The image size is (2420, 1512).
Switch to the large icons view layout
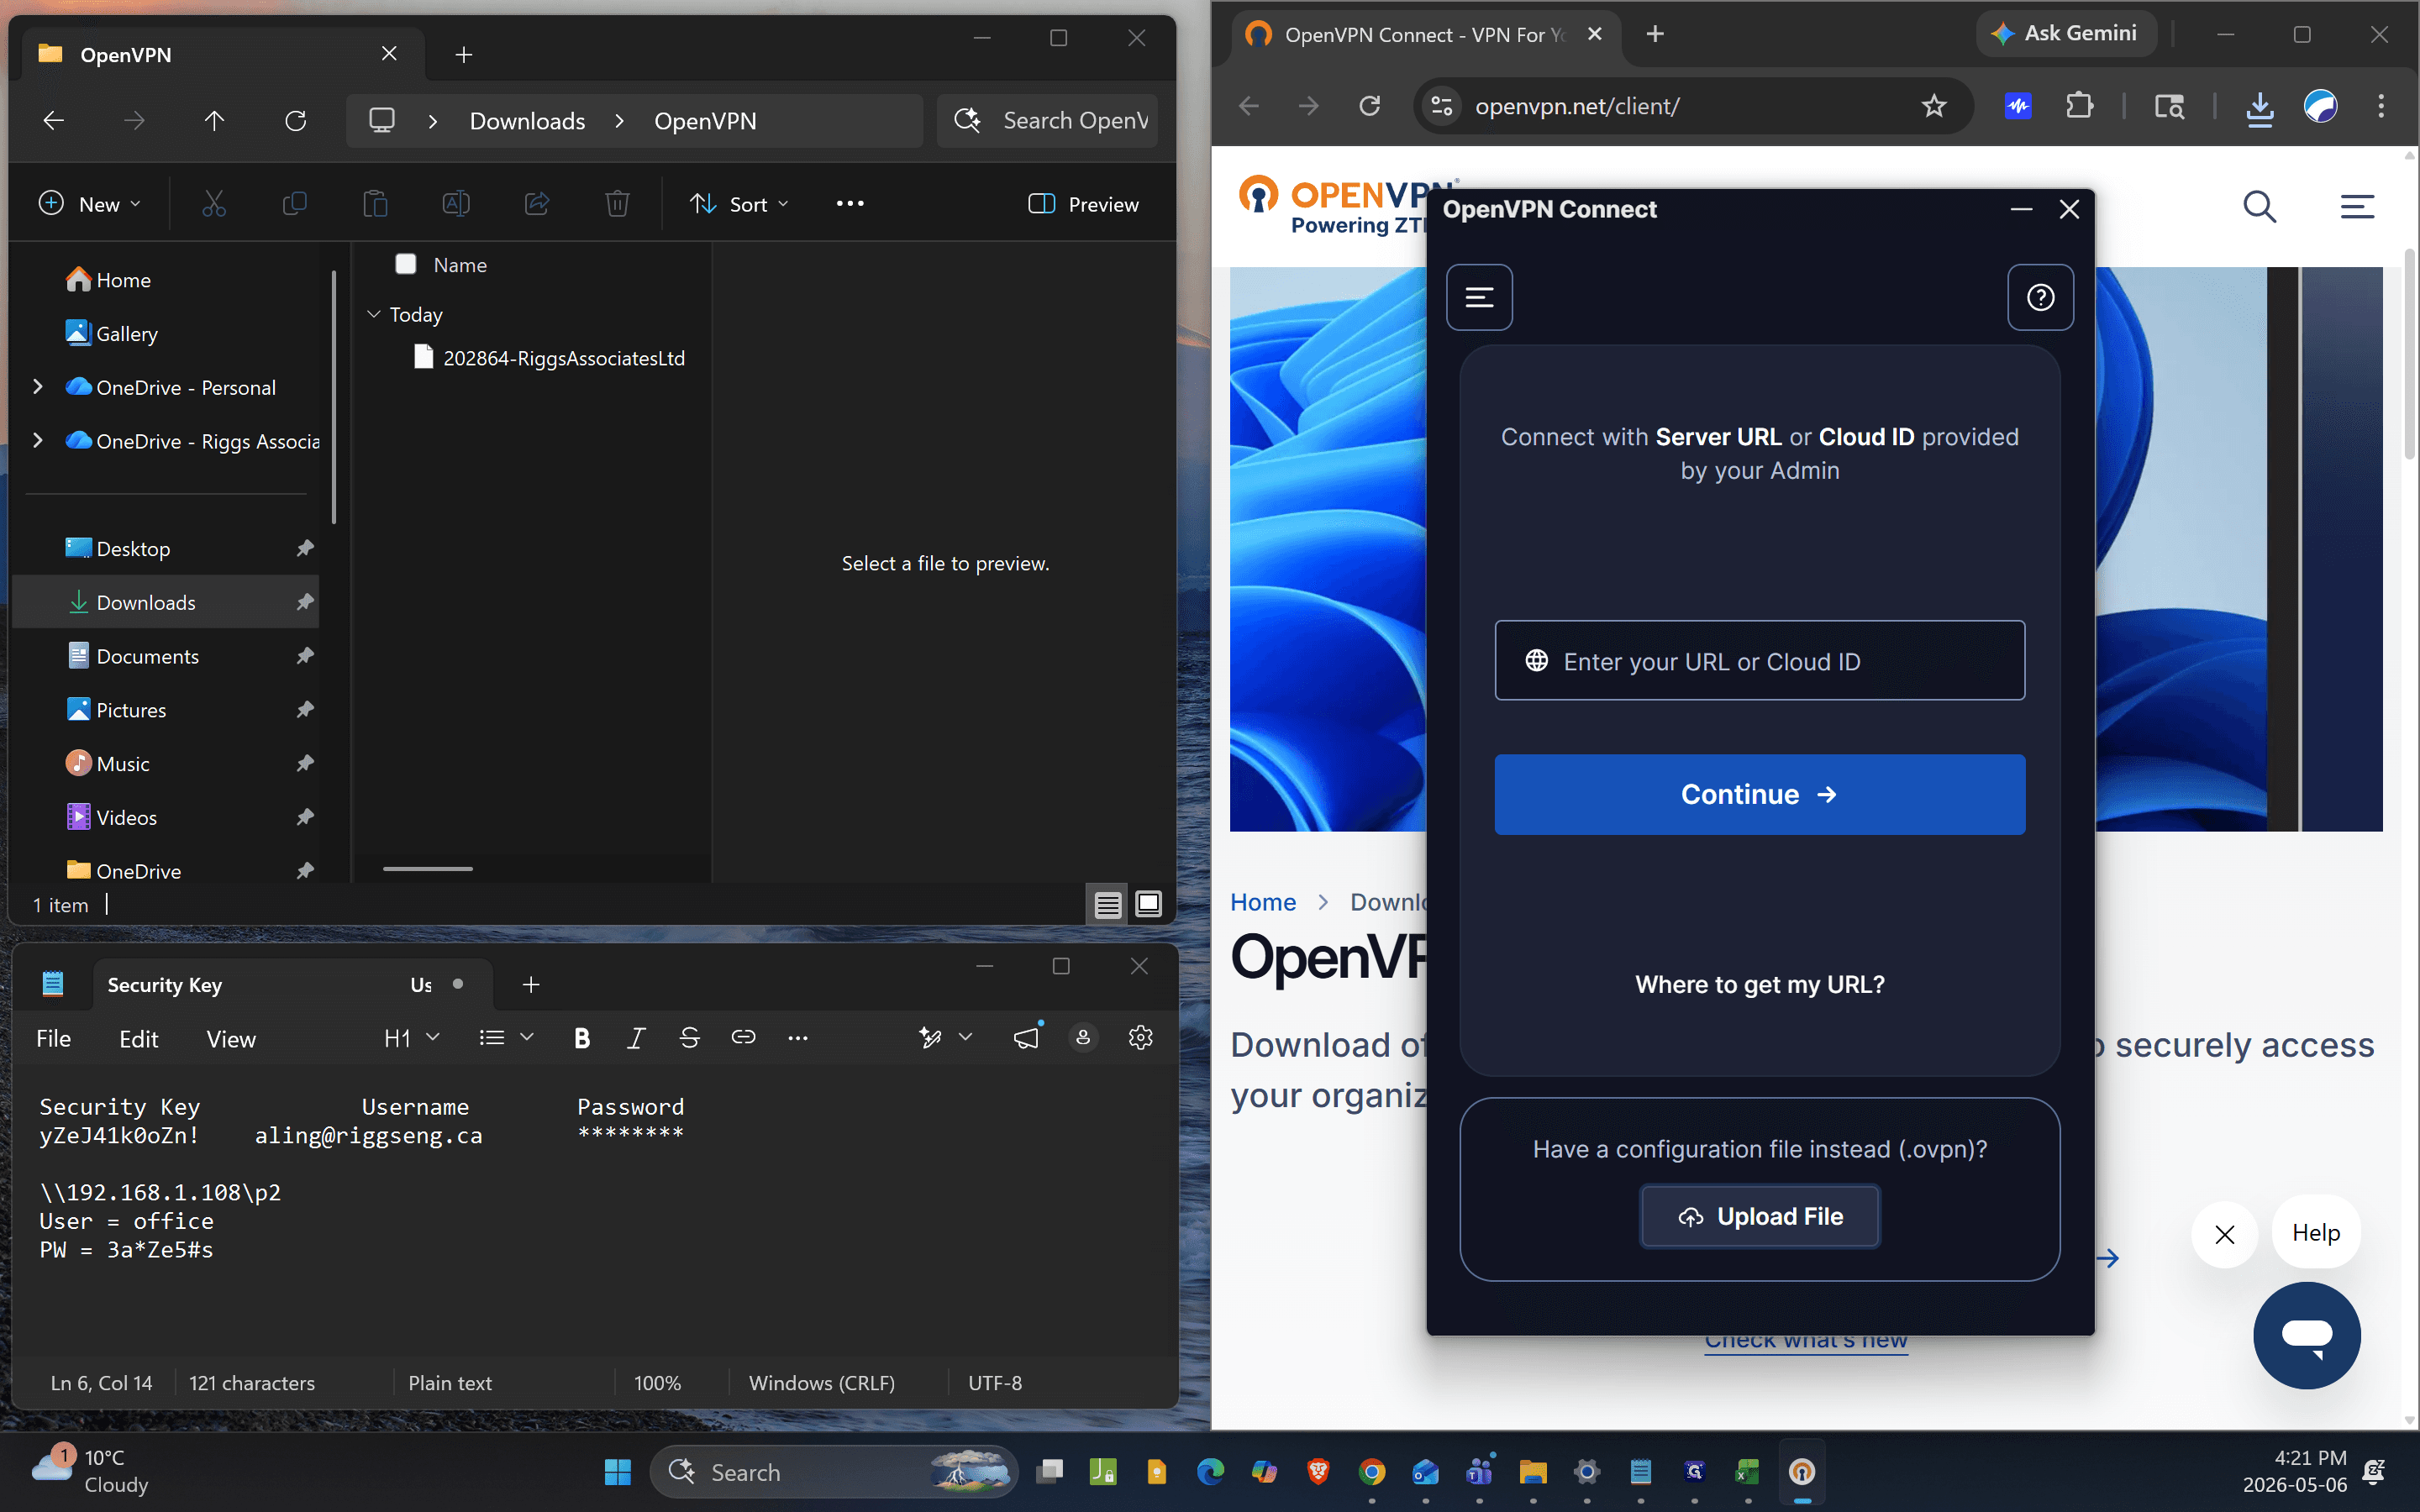(1149, 905)
